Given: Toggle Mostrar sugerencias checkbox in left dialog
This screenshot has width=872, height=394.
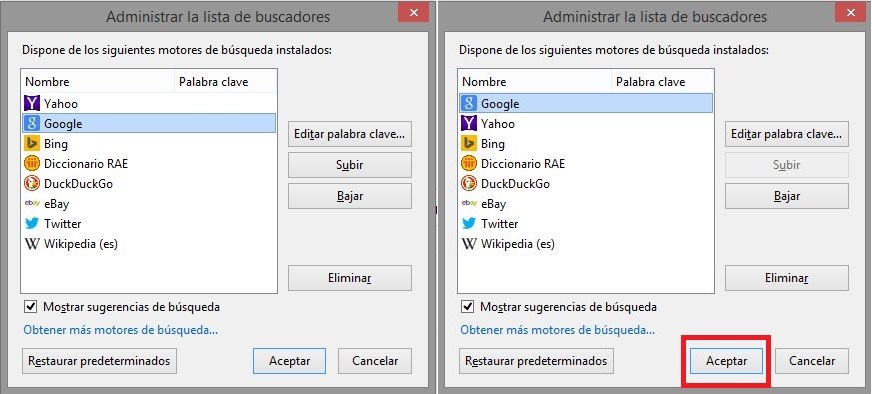Looking at the screenshot, I should point(31,307).
